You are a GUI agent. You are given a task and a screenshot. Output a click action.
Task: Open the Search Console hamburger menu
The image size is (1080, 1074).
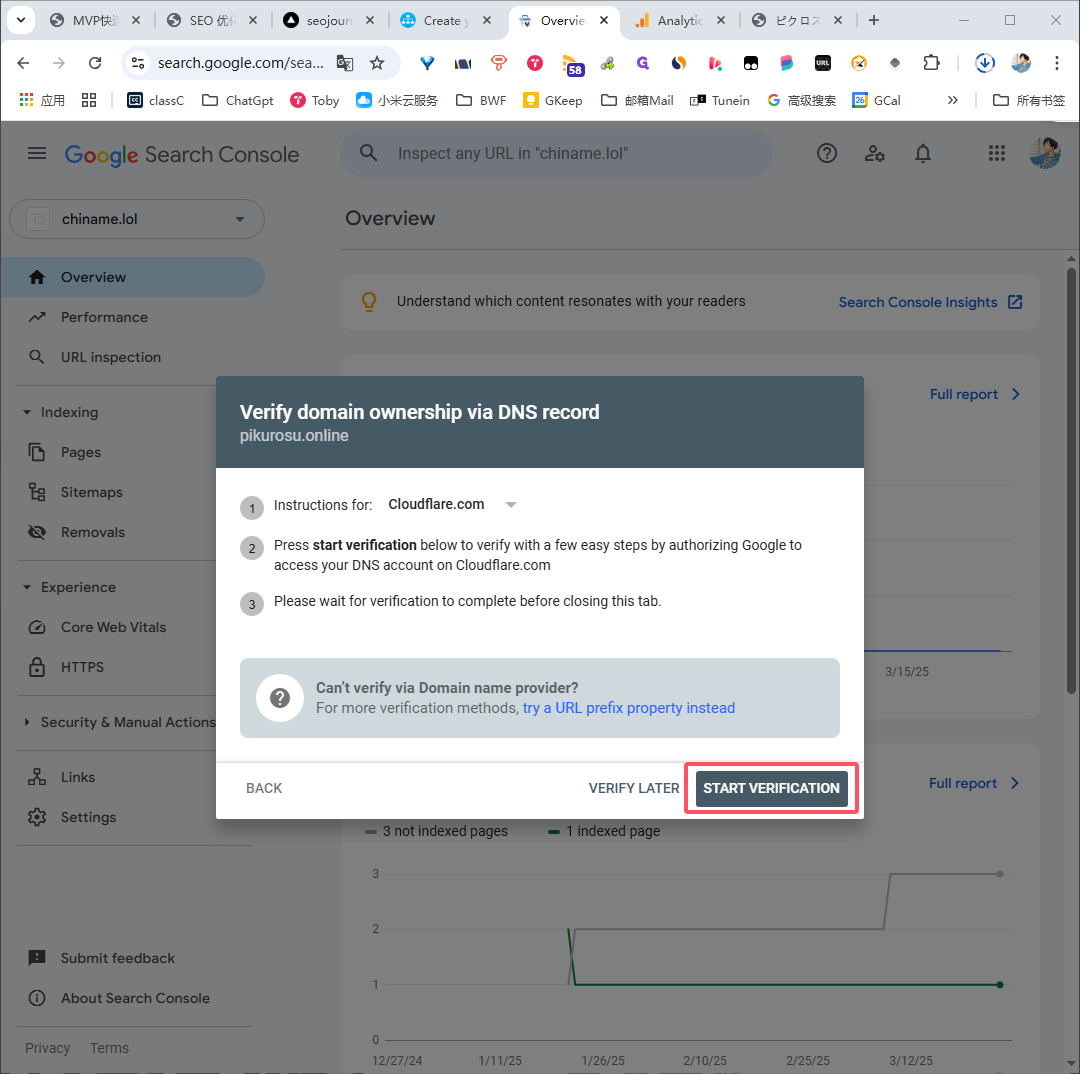click(x=37, y=154)
